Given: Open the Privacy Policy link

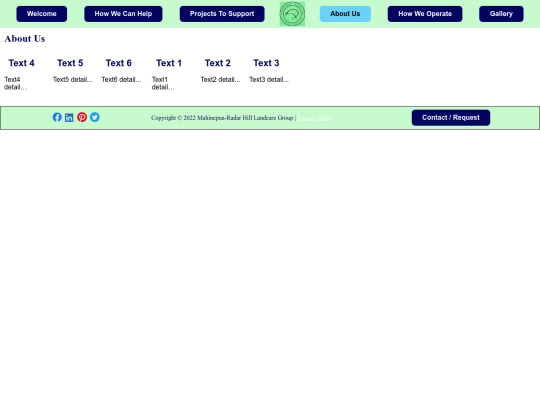Looking at the screenshot, I should tap(315, 118).
